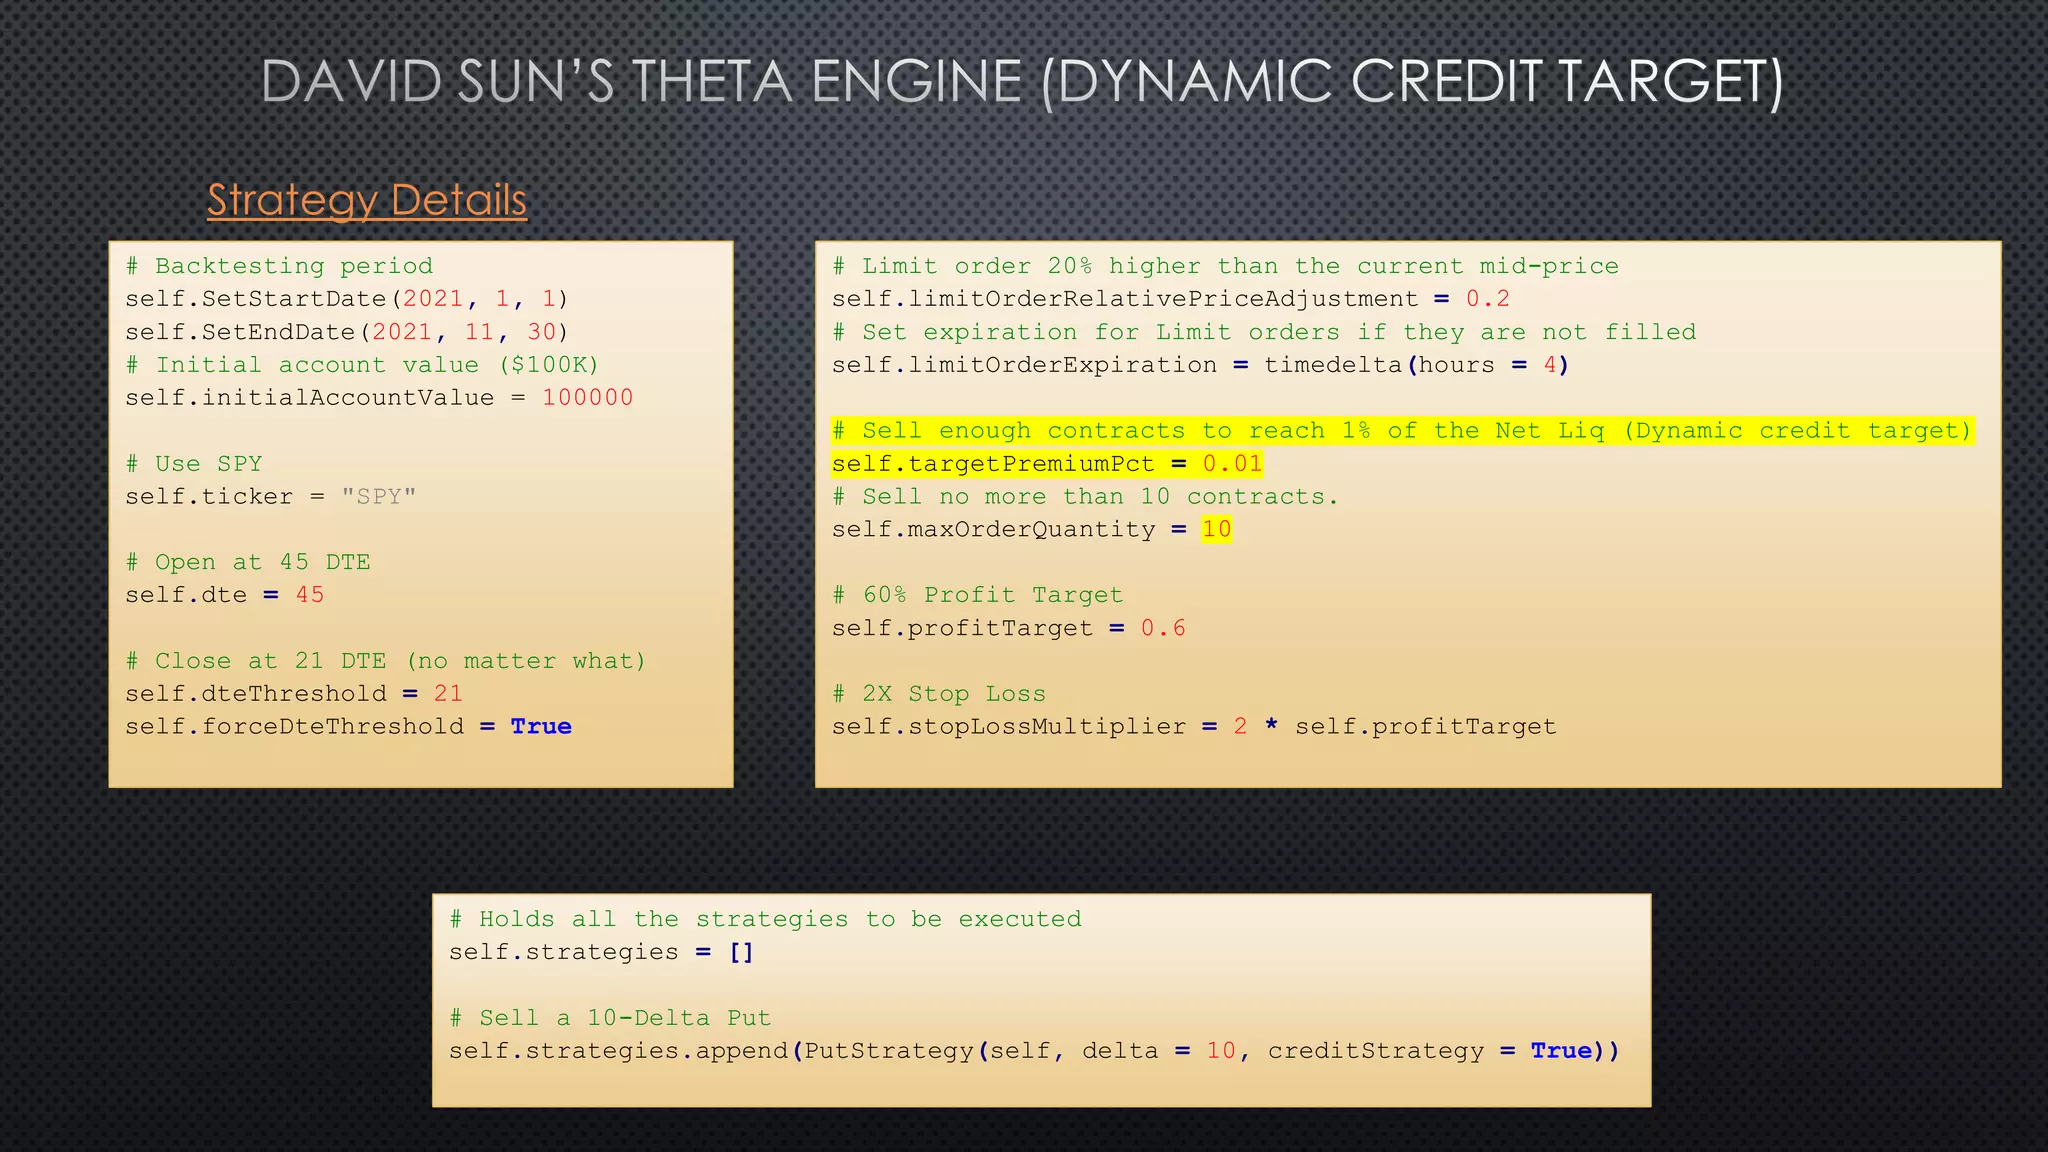Click the self.dte = 45 line
The height and width of the screenshot is (1152, 2048).
pos(224,595)
